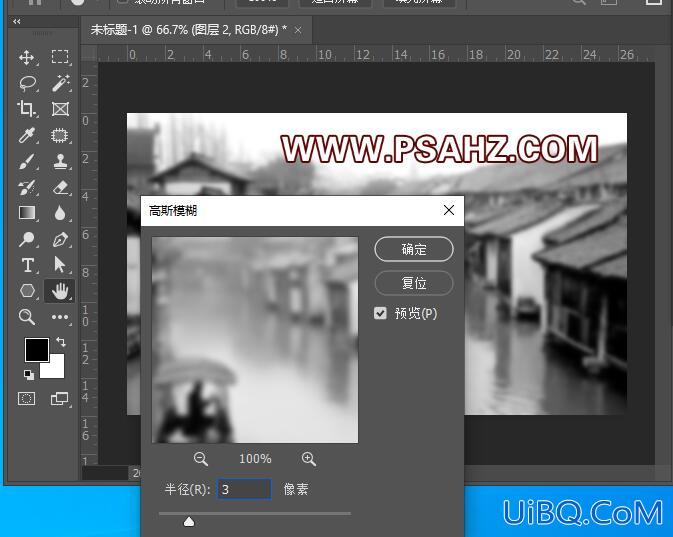Select the Eraser tool

pos(61,188)
